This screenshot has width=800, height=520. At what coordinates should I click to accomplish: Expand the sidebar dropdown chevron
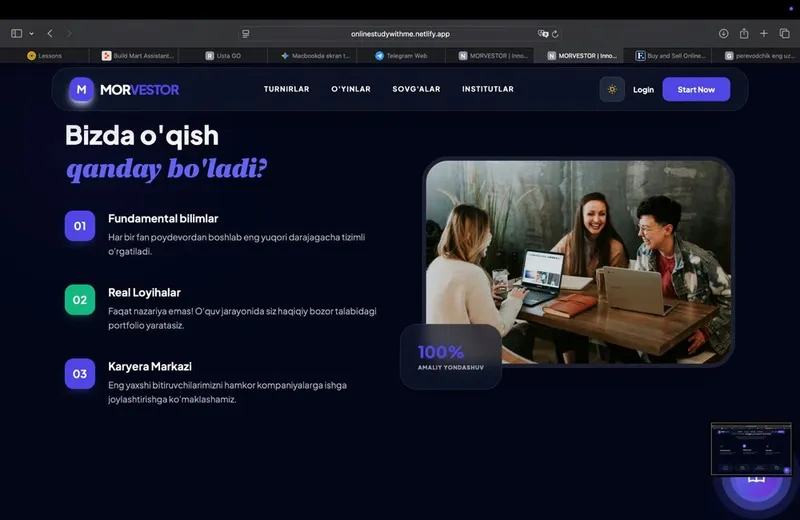tap(32, 34)
